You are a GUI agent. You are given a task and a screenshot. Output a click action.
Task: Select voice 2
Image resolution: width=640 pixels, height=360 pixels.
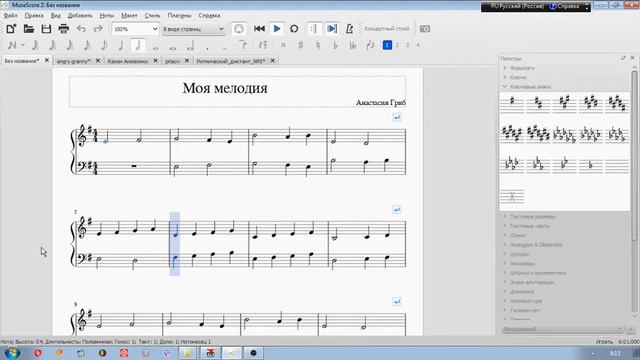(x=397, y=45)
